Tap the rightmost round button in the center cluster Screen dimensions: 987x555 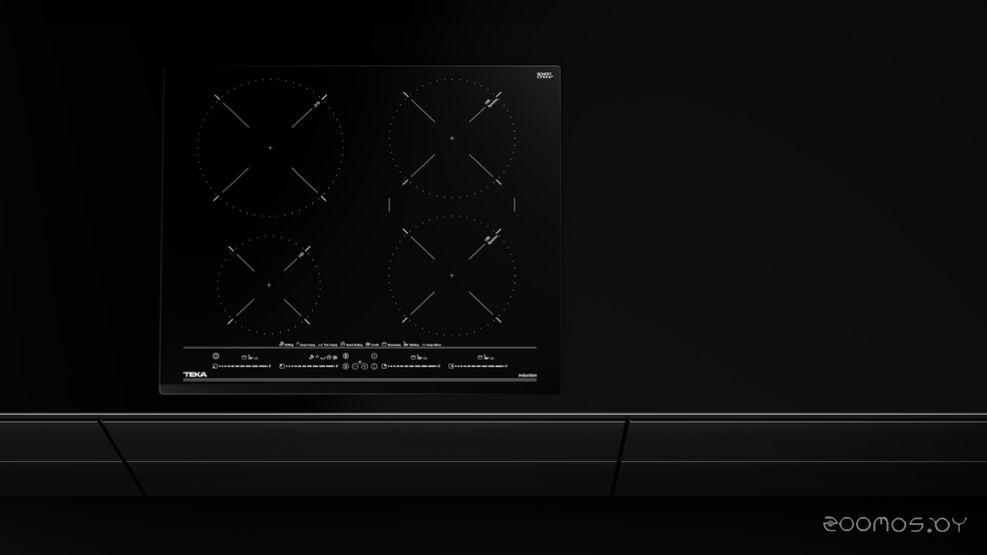[374, 366]
